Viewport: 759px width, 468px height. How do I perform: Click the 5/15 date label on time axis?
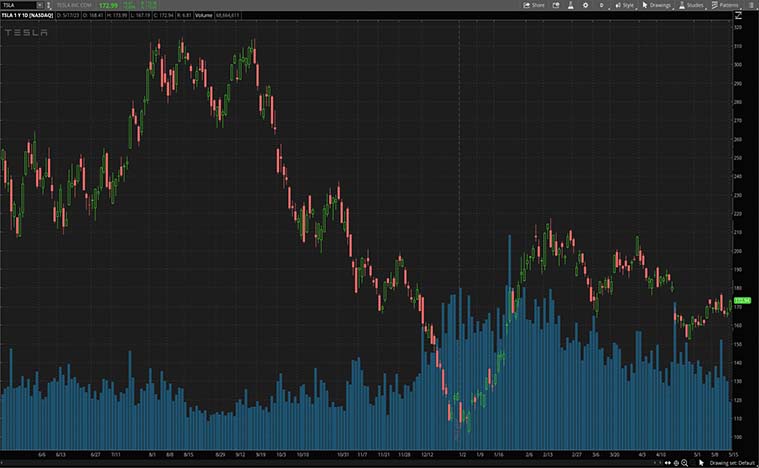(x=733, y=455)
